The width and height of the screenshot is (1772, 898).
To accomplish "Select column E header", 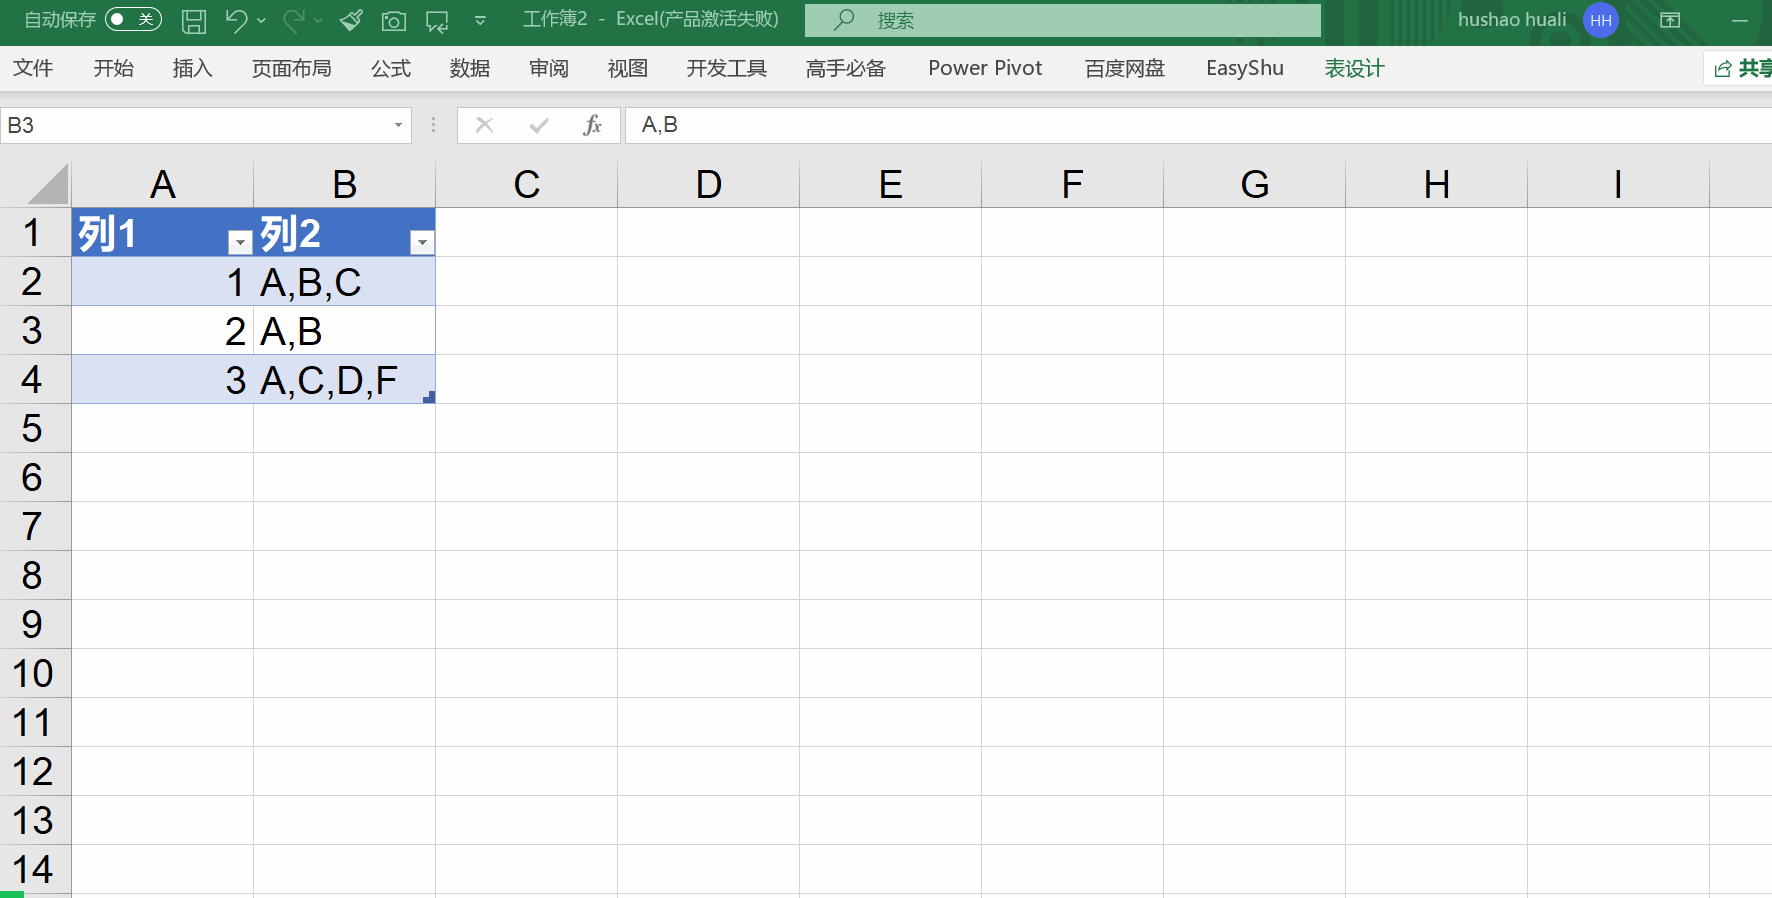I will [891, 184].
